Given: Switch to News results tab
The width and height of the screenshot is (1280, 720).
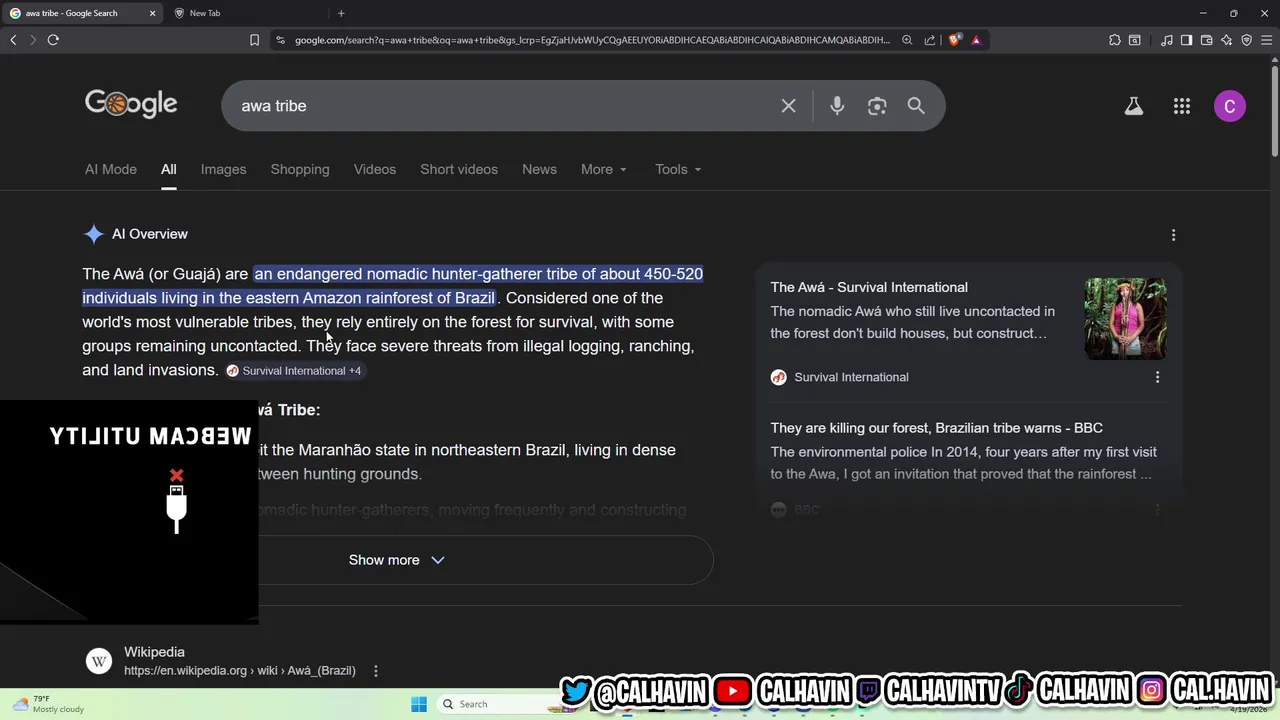Looking at the screenshot, I should point(539,169).
